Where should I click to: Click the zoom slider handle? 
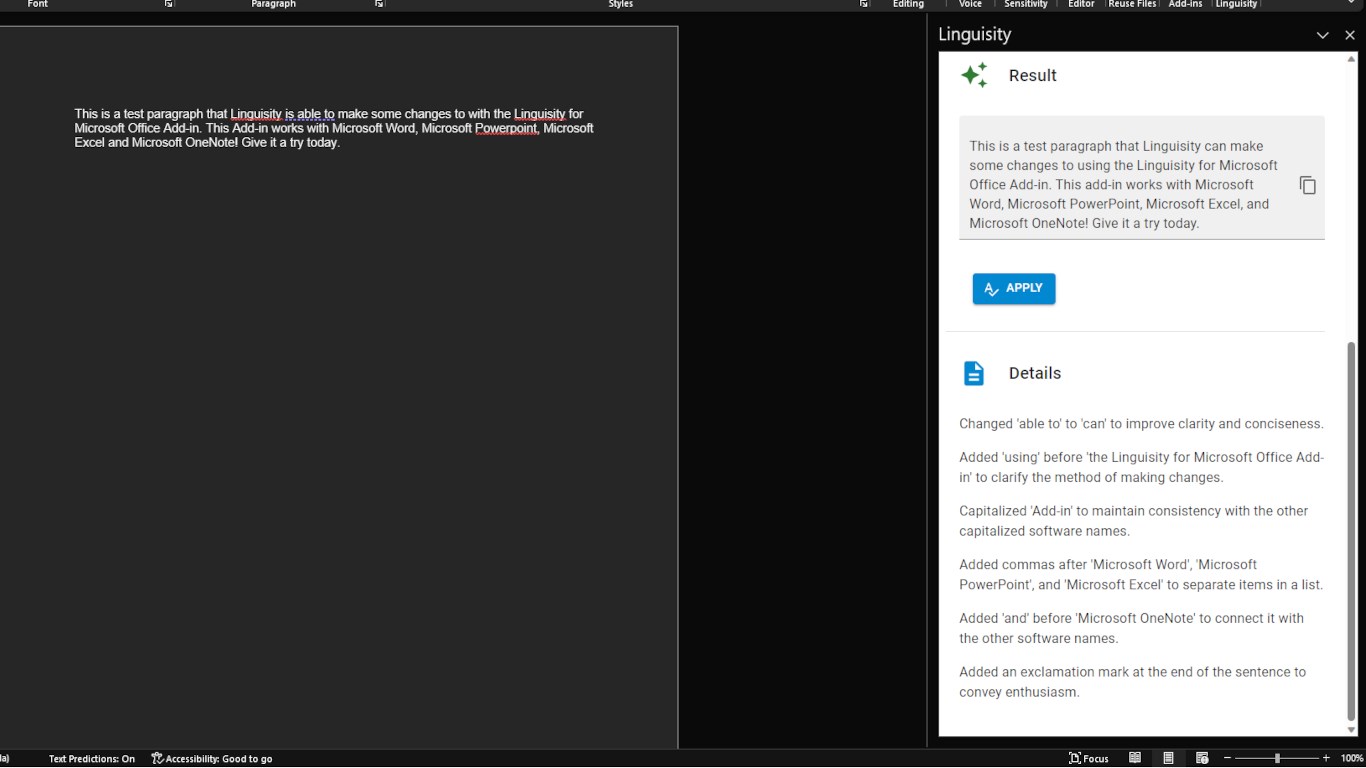[x=1277, y=758]
